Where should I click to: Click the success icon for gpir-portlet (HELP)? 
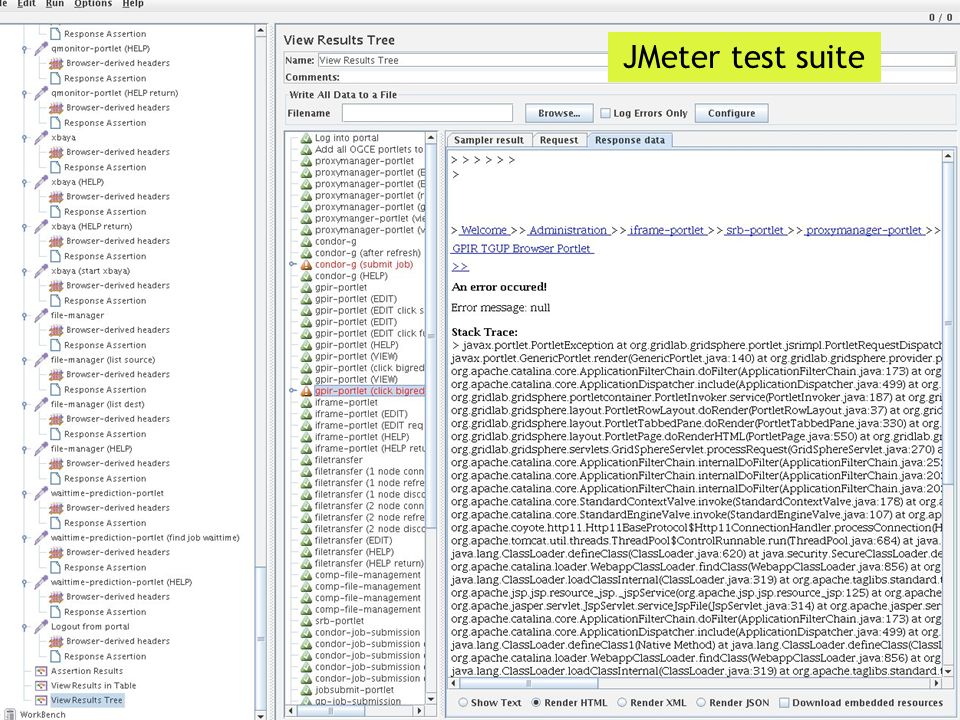306,345
